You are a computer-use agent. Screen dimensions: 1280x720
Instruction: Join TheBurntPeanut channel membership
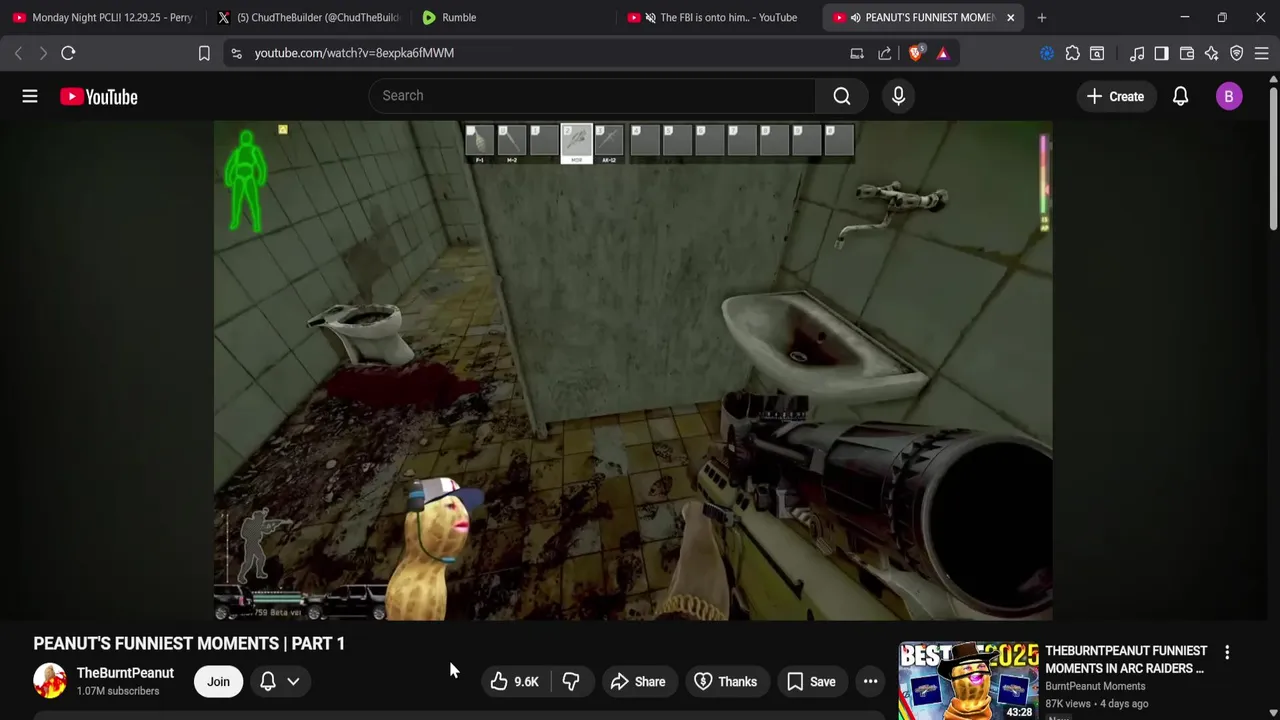[x=218, y=682]
